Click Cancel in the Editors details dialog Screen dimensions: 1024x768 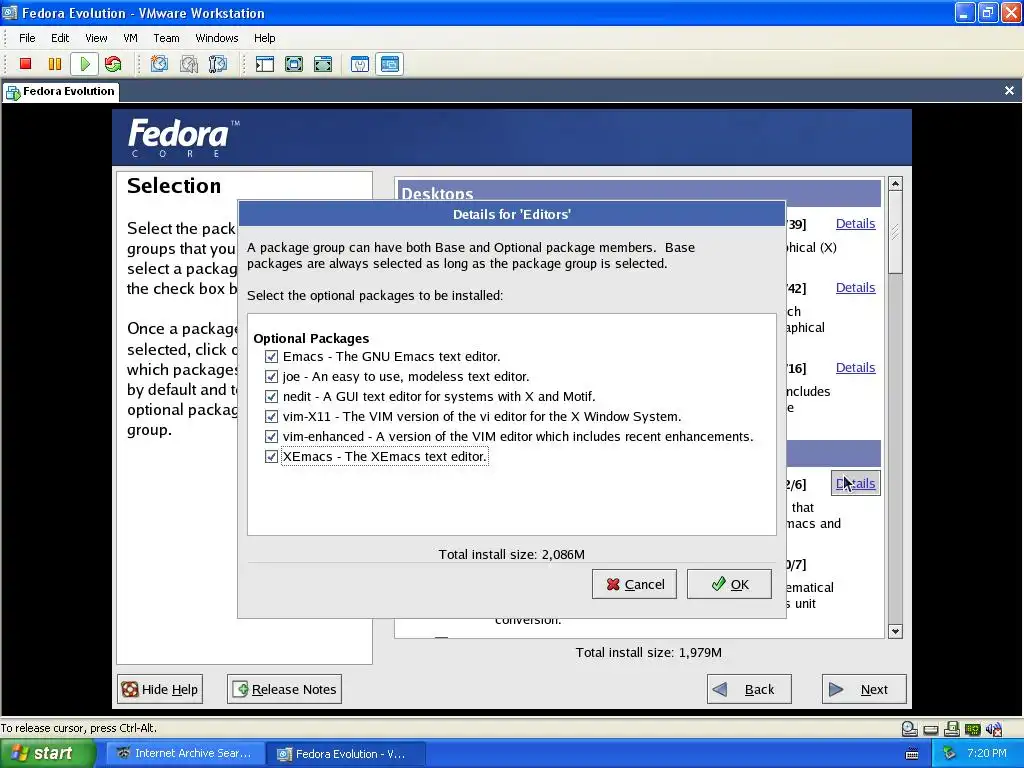click(634, 584)
